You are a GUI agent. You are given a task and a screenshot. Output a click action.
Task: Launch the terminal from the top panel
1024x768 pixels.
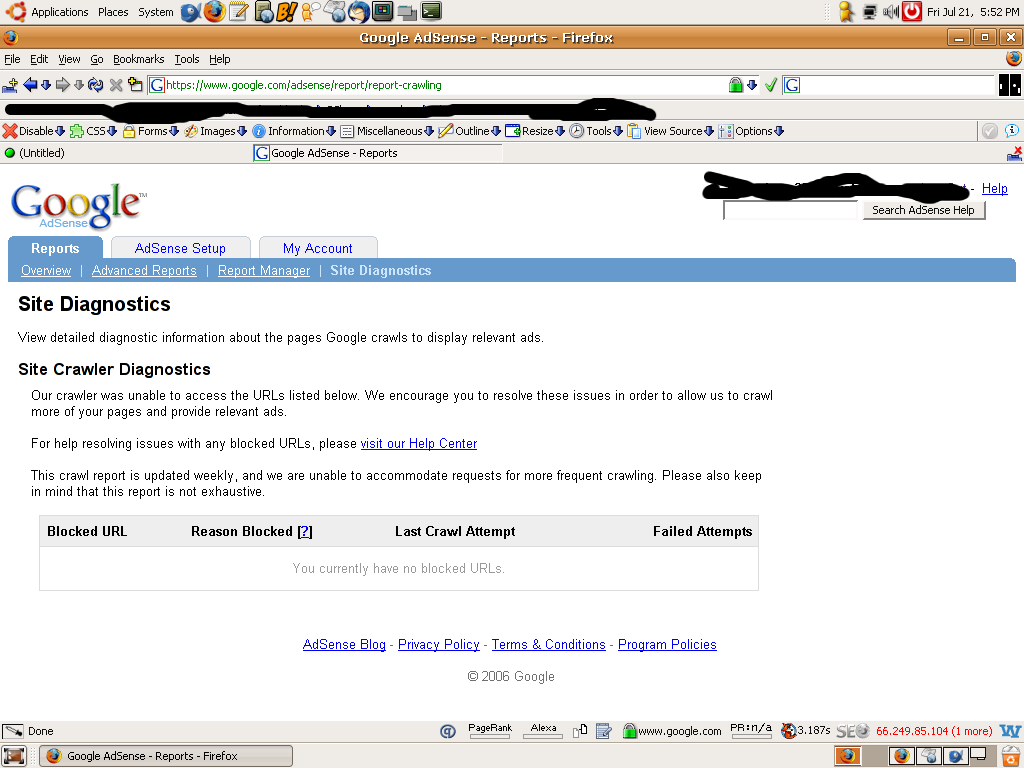[x=431, y=11]
